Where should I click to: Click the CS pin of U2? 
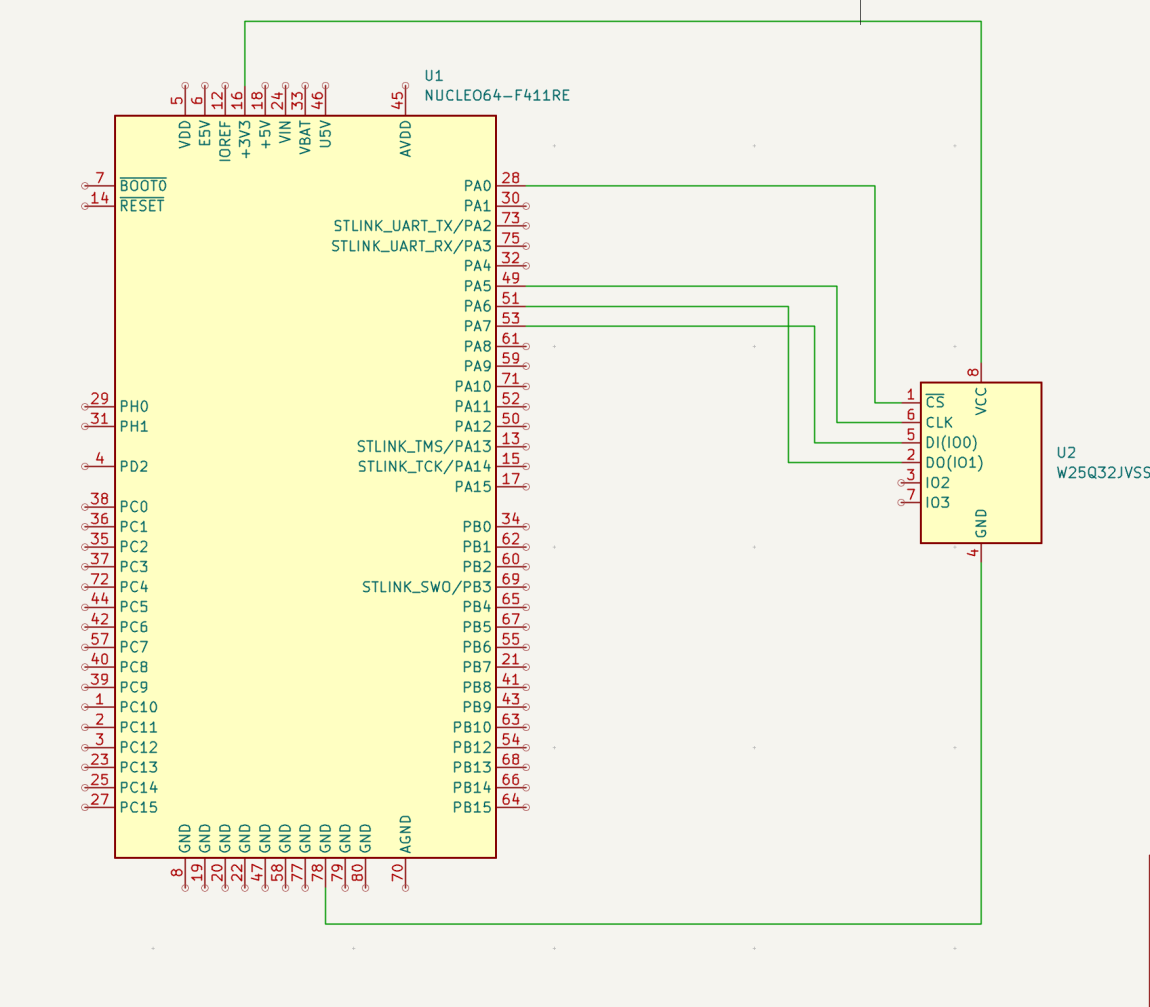coord(935,401)
